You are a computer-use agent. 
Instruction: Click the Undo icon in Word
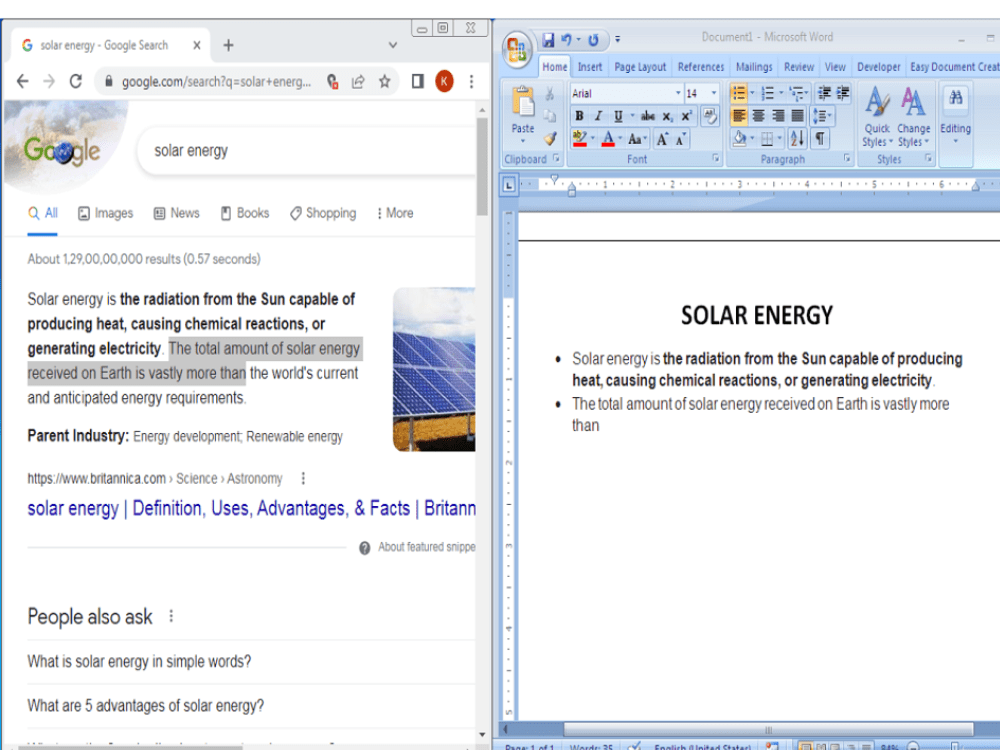click(x=566, y=40)
